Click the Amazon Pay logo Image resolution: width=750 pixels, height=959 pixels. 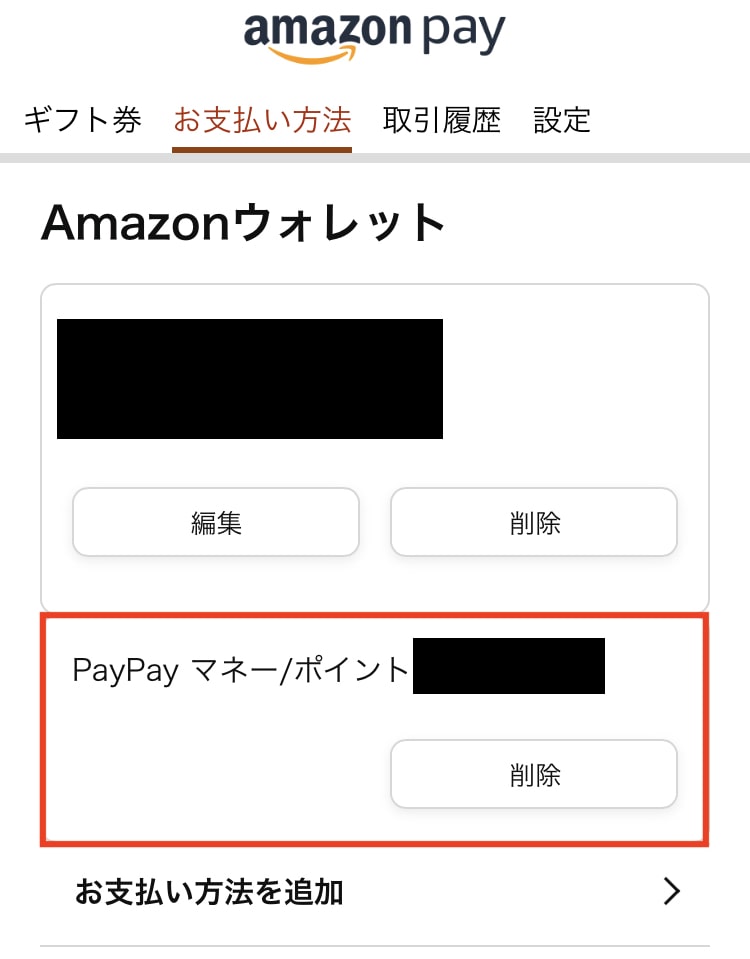coord(374,35)
